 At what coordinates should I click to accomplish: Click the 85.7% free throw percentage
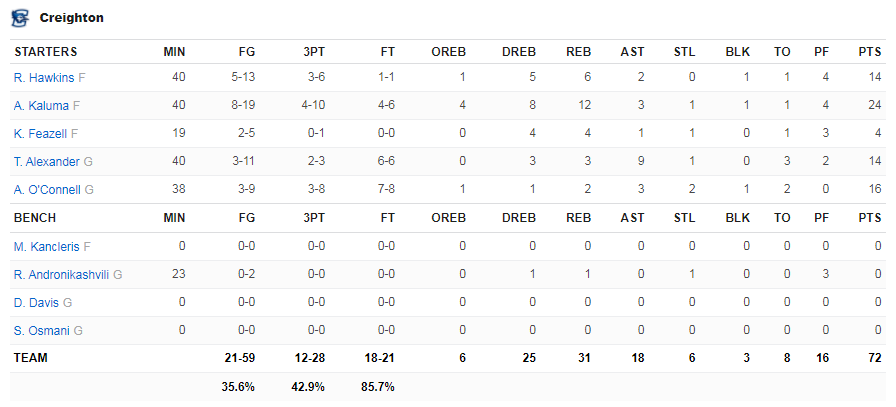click(x=378, y=387)
